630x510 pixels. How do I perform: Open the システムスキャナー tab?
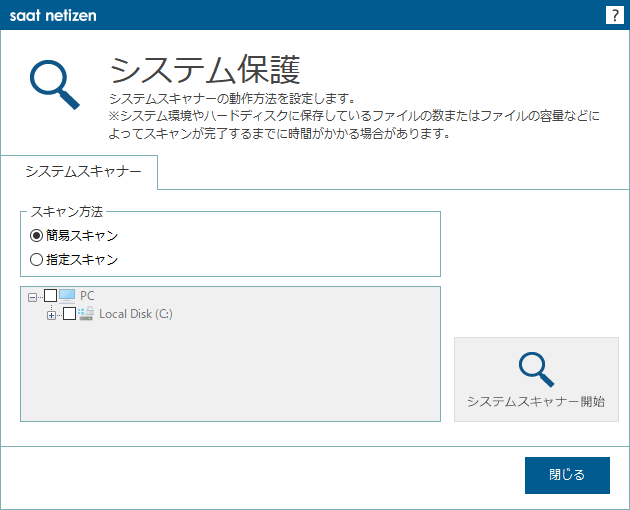coord(83,172)
